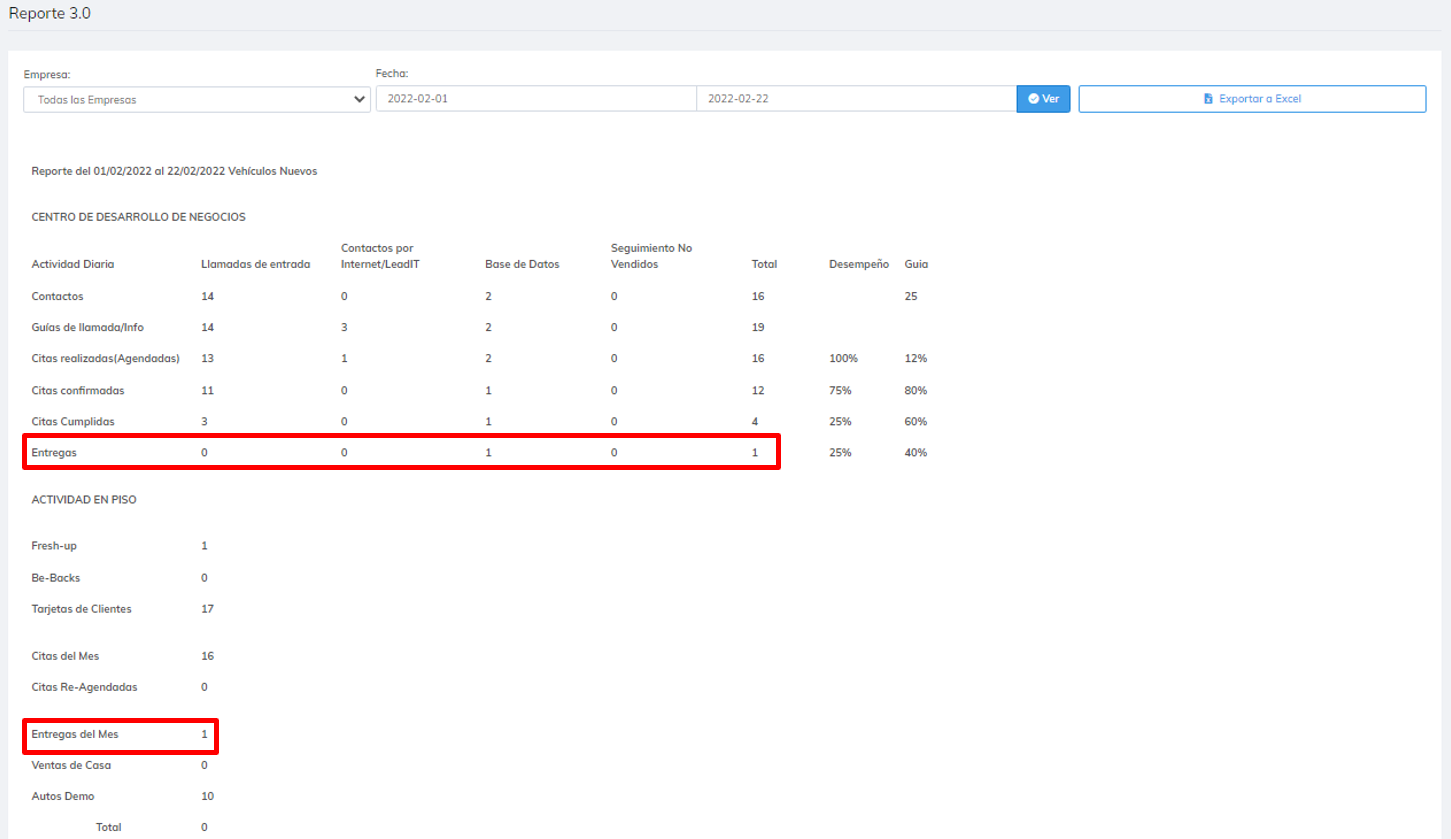Click the start date field 2022-02-01
The height and width of the screenshot is (839, 1451).
click(535, 99)
